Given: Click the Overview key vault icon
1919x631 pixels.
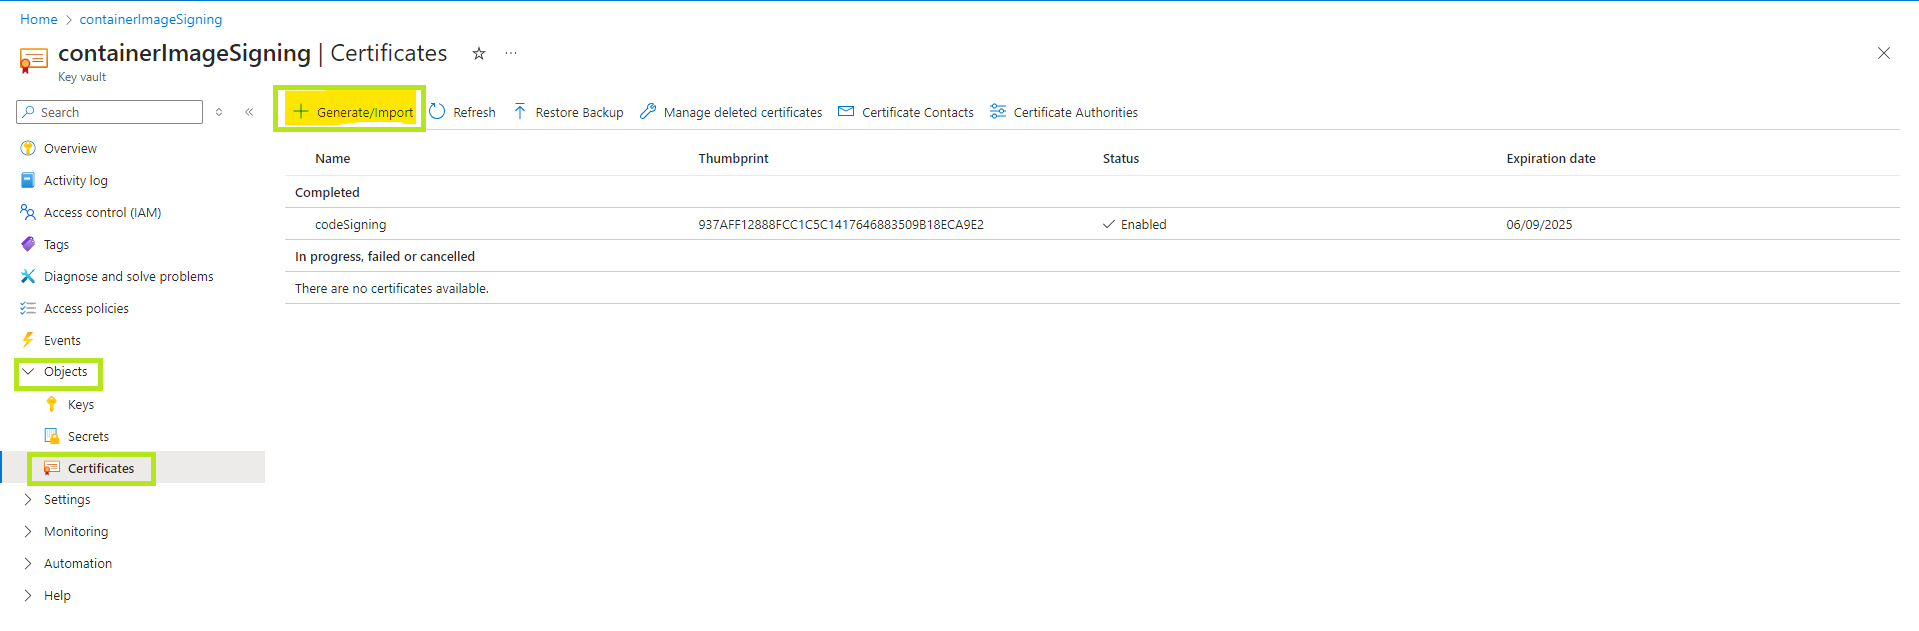Looking at the screenshot, I should (28, 148).
